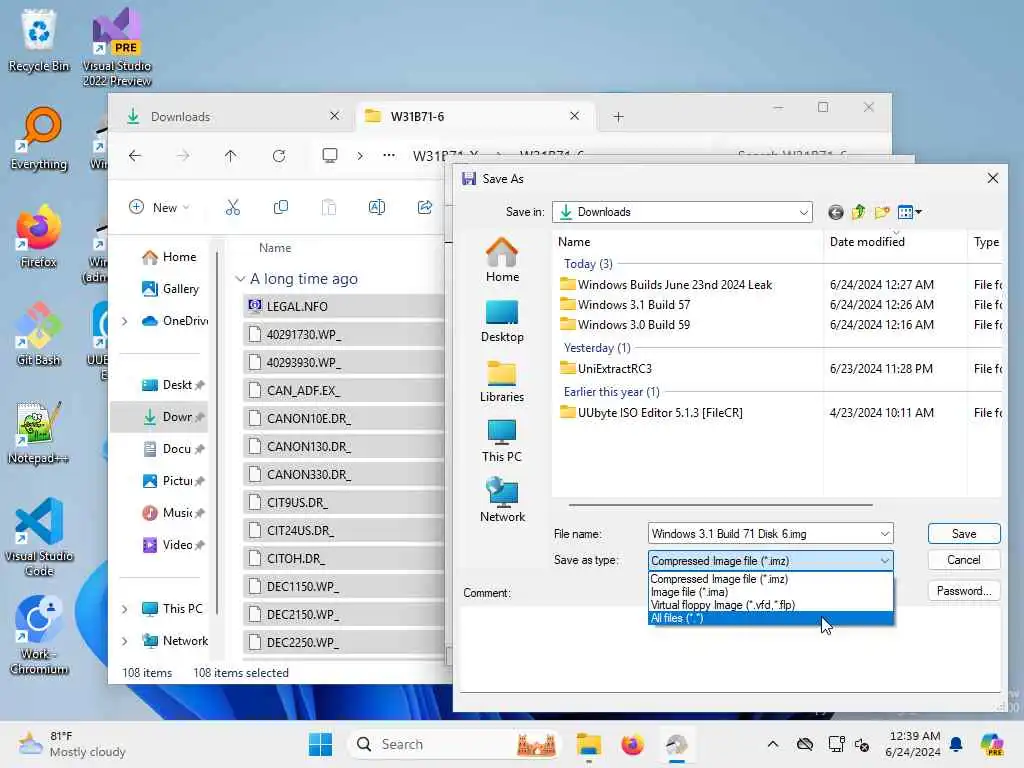Open the Recycle Bin desktop icon
The width and height of the screenshot is (1024, 768).
pyautogui.click(x=39, y=42)
